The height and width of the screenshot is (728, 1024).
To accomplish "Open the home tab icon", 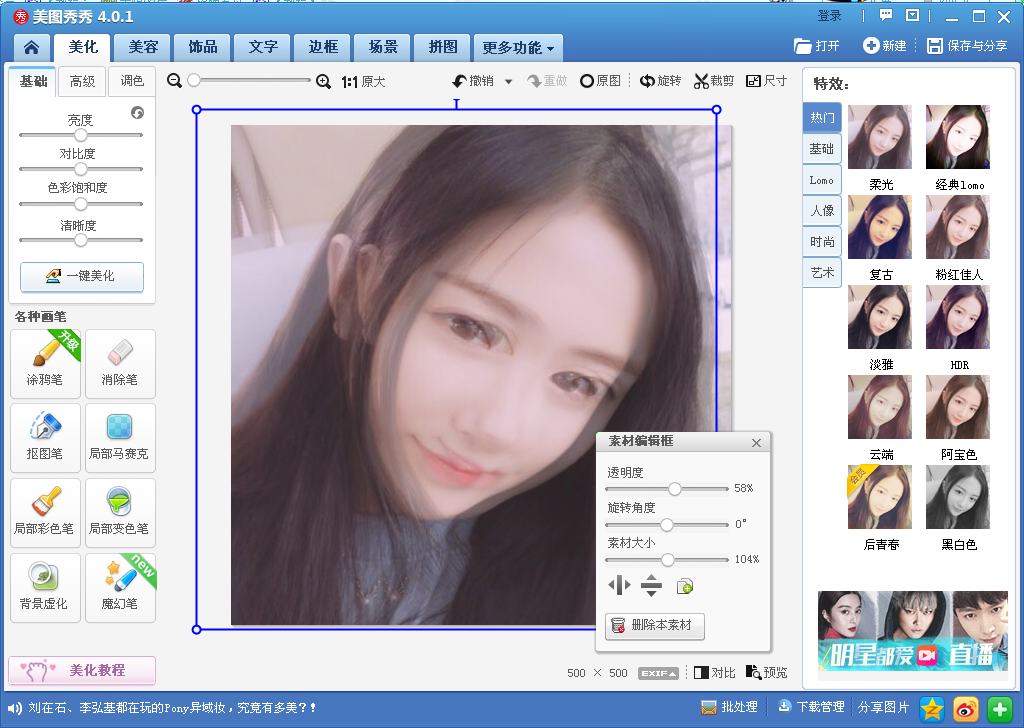I will coord(31,47).
